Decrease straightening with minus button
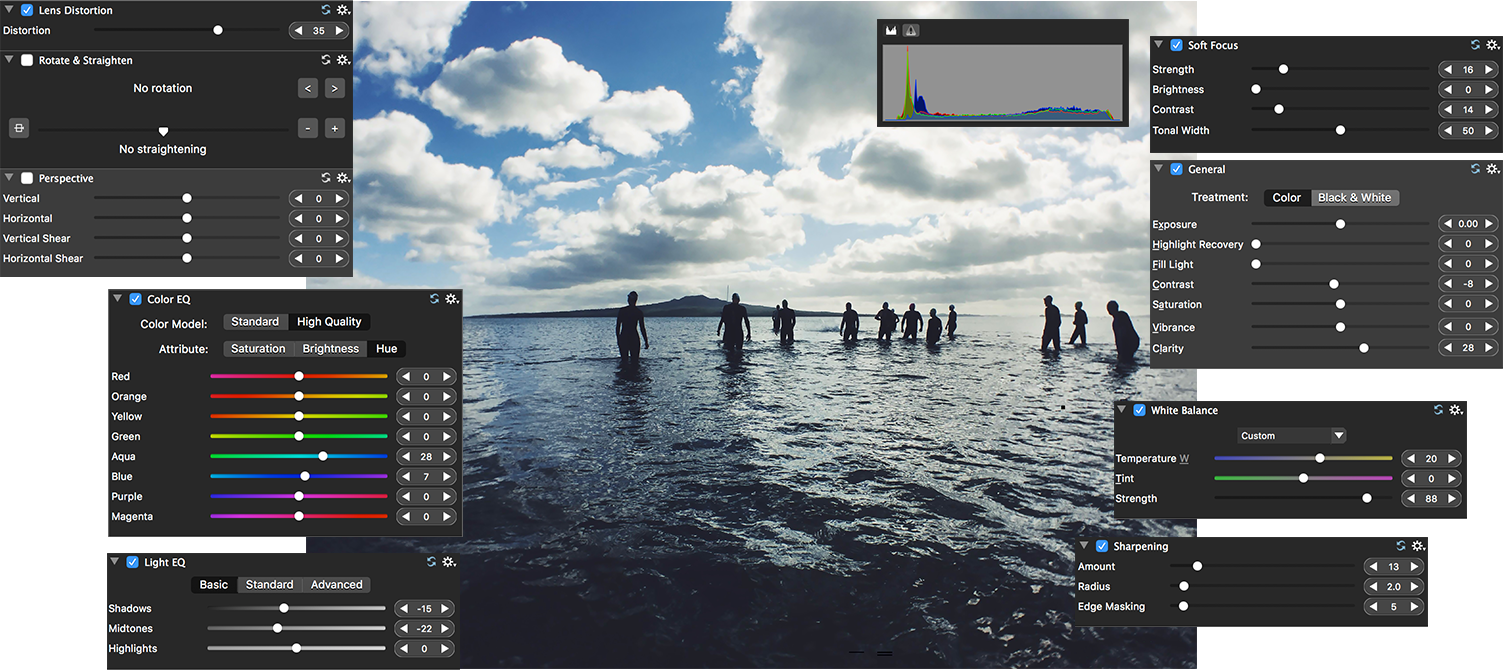 tap(308, 128)
